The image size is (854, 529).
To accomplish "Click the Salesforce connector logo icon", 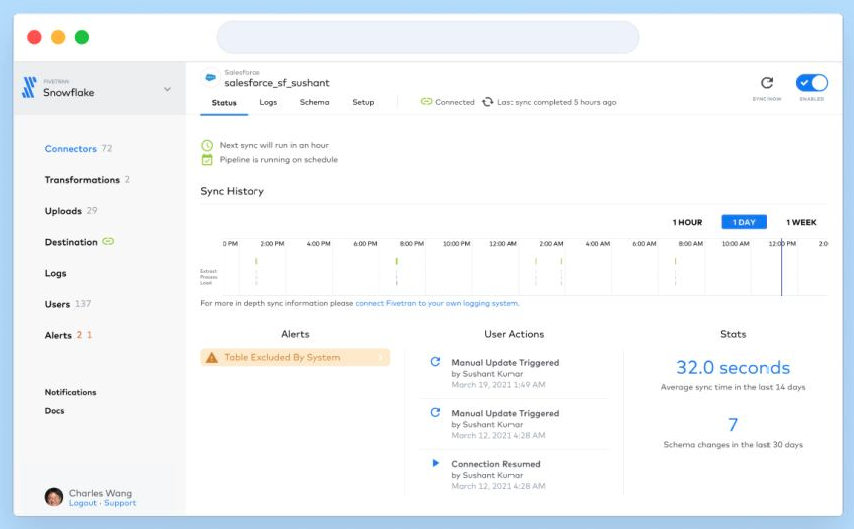I will tap(210, 78).
